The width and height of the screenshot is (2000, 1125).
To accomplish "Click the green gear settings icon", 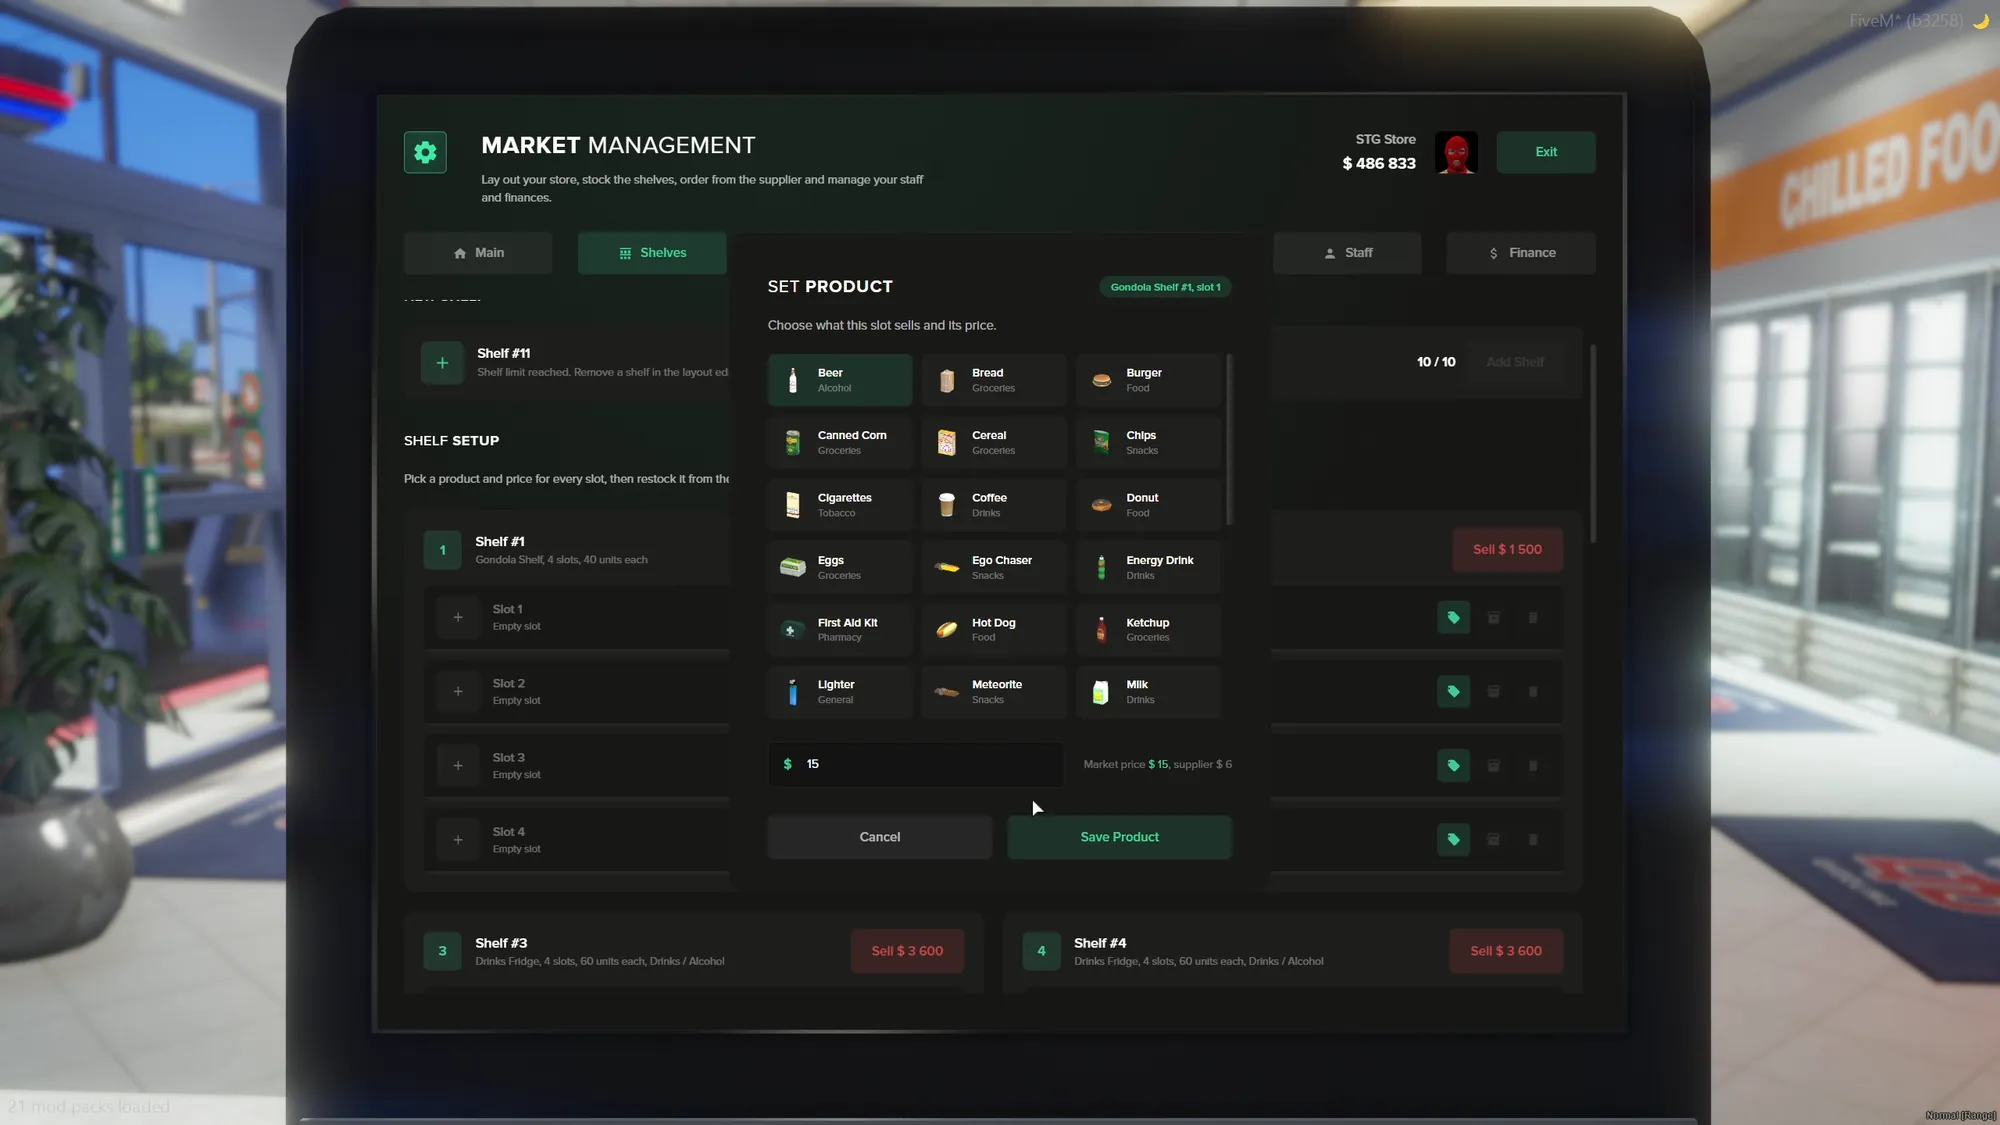I will click(x=425, y=152).
